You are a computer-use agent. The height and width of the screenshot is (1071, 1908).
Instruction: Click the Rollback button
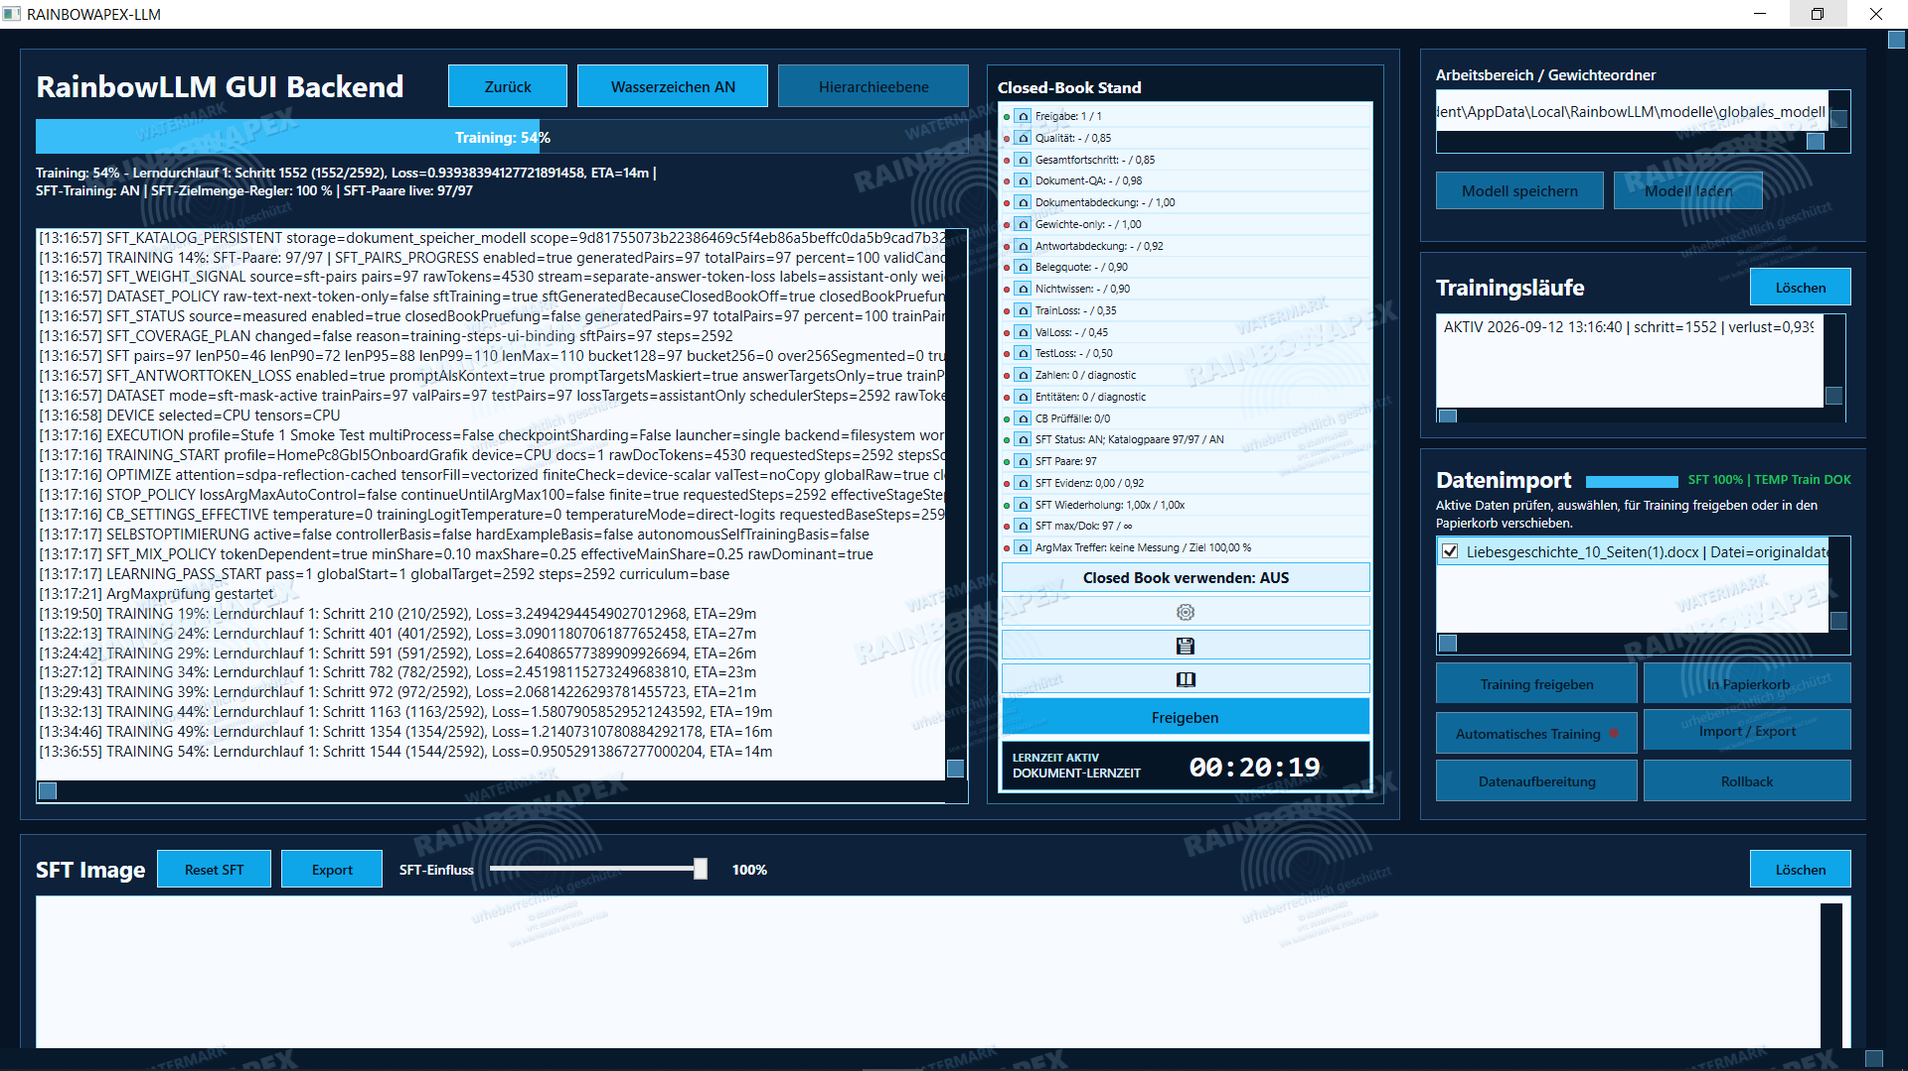point(1747,781)
